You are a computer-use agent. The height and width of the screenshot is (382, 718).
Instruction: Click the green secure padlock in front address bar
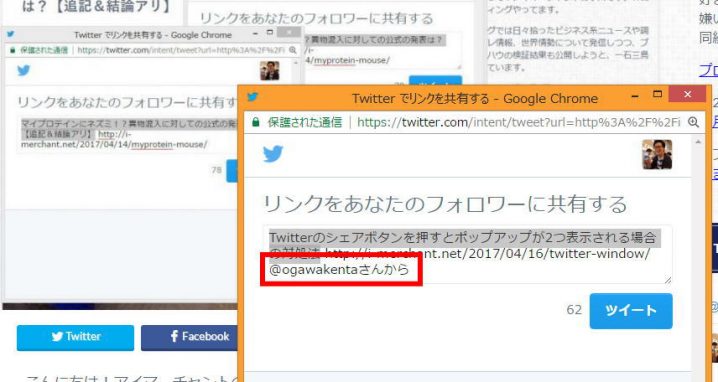coord(256,122)
